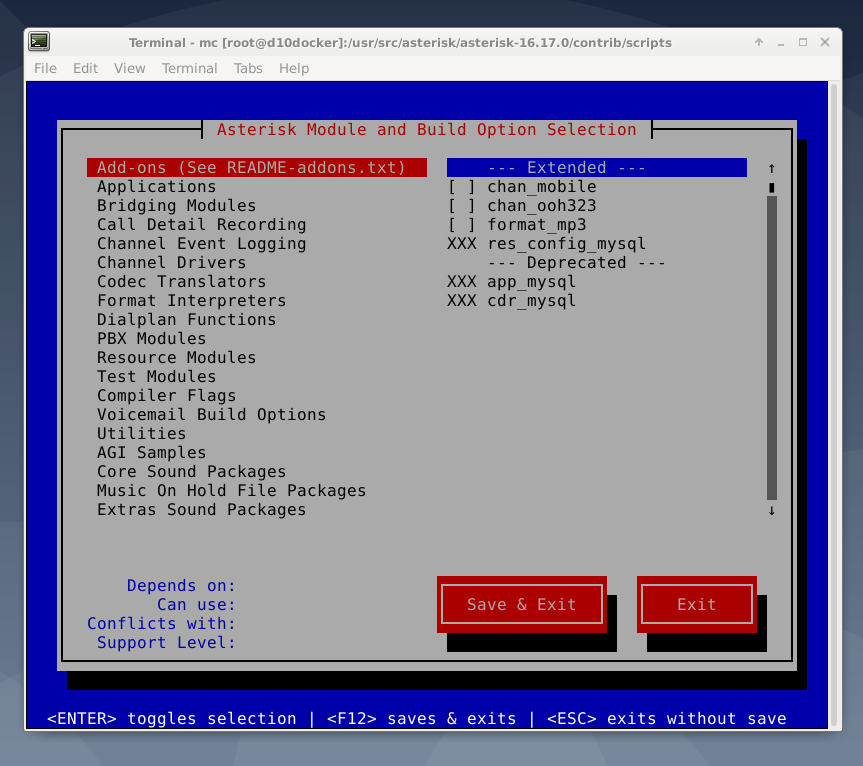Open the Terminal menu
The image size is (863, 766).
coord(189,68)
